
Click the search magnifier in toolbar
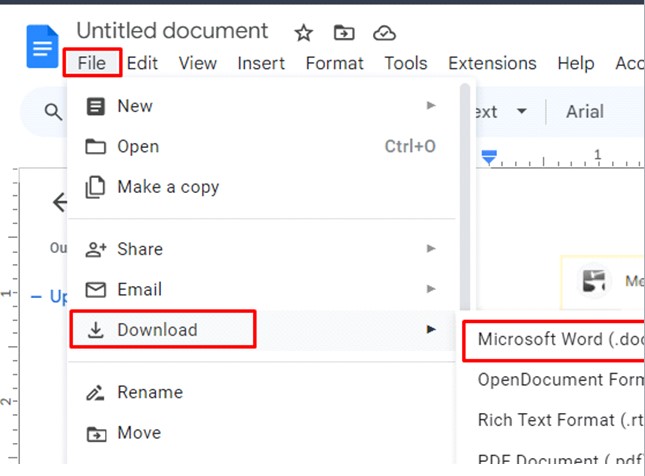pos(53,111)
